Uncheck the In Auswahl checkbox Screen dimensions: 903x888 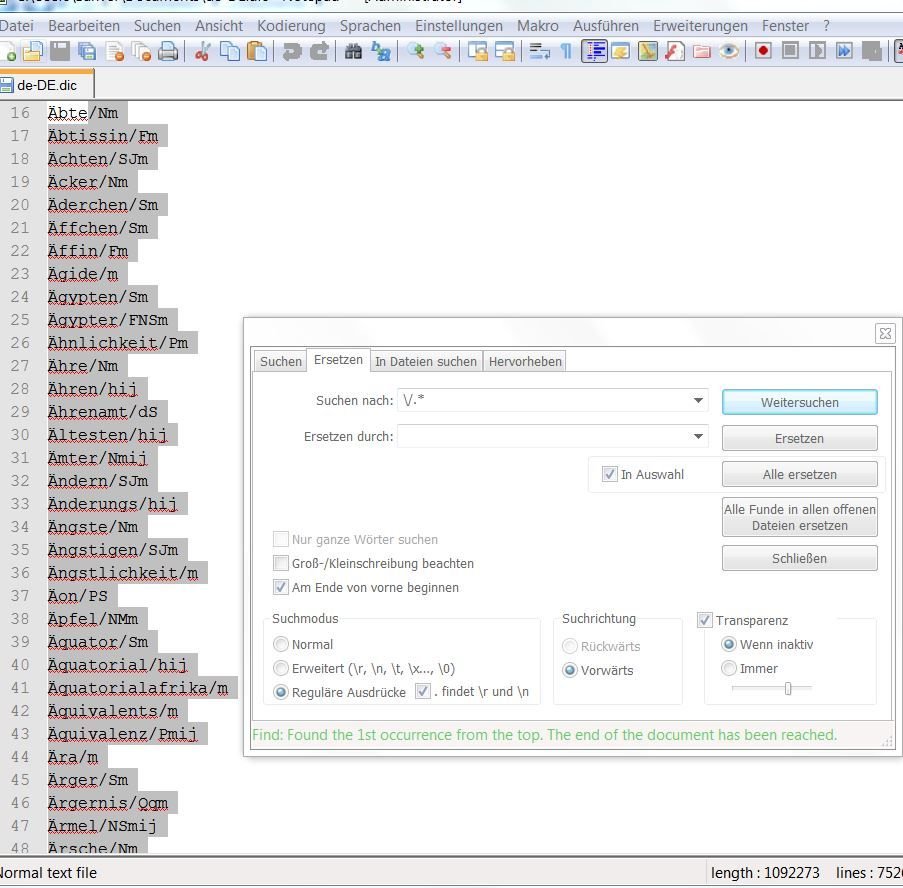click(609, 475)
